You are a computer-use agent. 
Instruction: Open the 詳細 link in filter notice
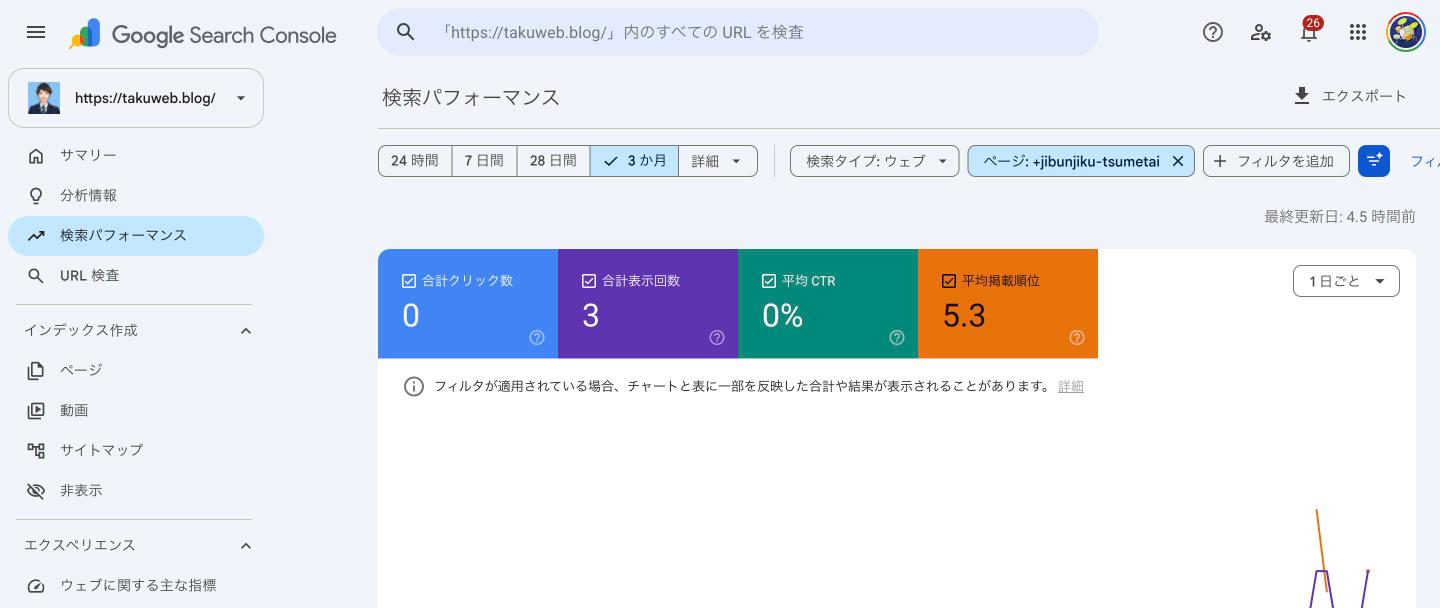point(1071,386)
